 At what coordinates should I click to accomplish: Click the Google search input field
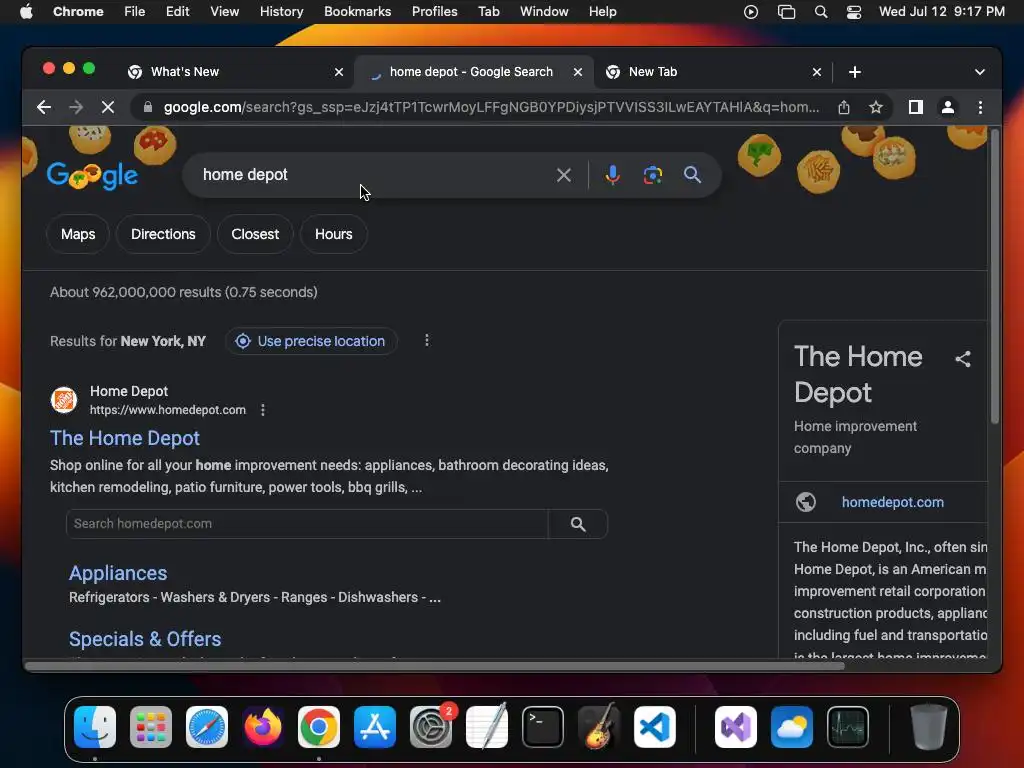pos(372,175)
